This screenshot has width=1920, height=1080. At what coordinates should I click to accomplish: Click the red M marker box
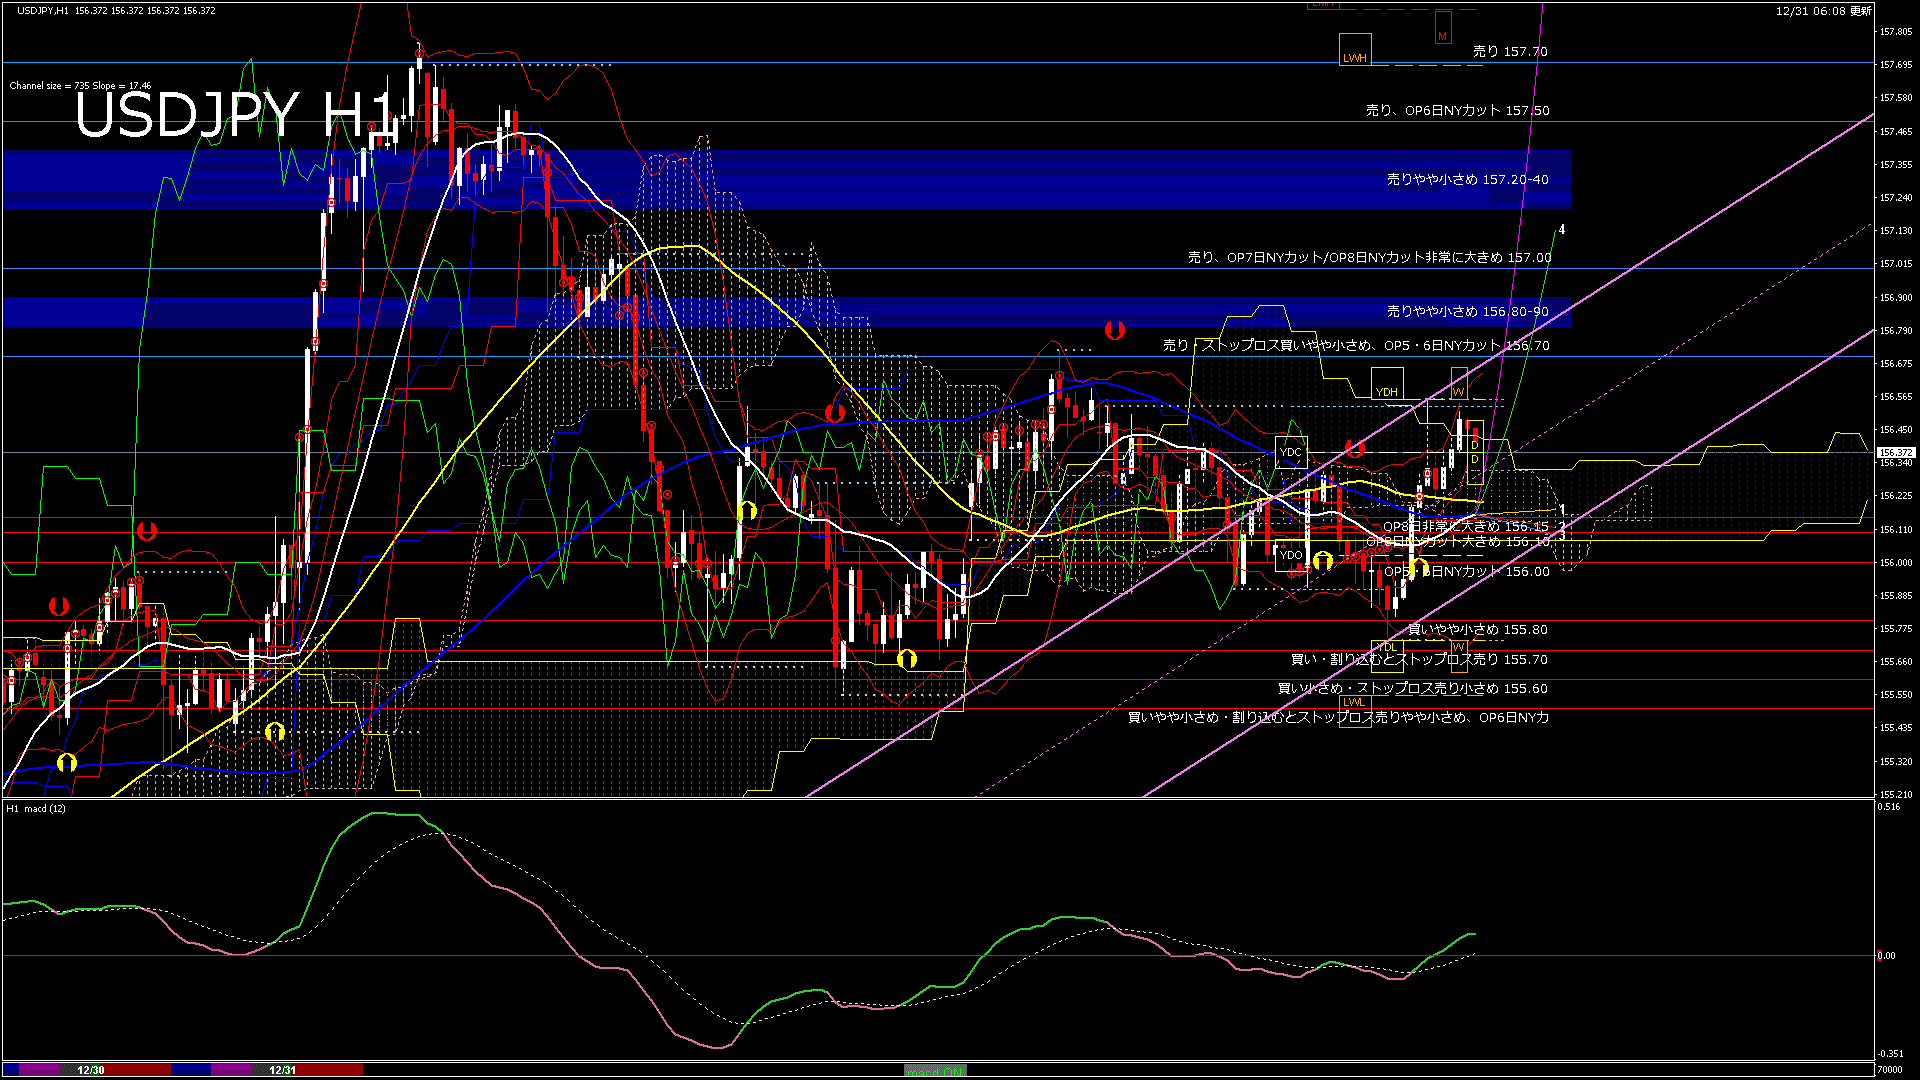[x=1442, y=29]
